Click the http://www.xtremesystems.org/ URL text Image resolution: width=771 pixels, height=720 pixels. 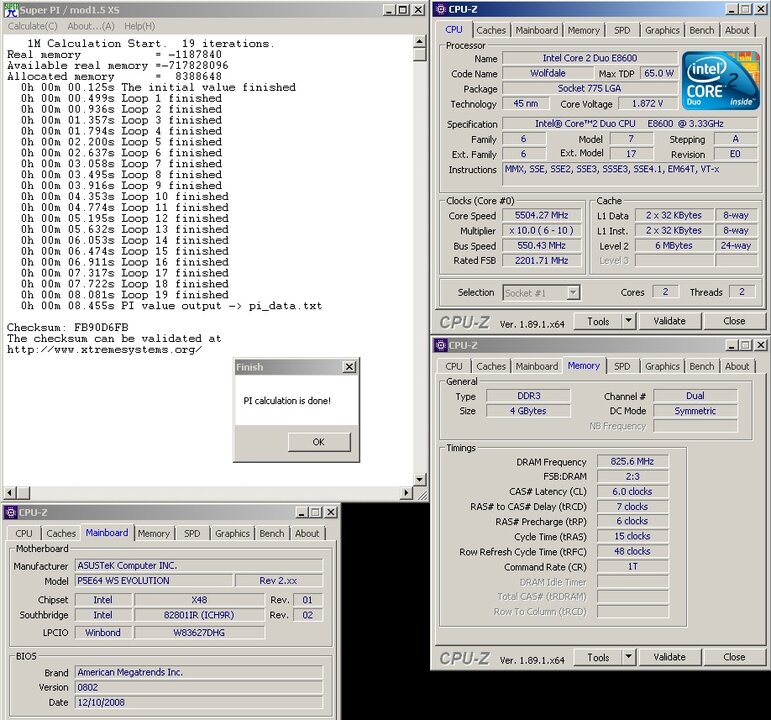pyautogui.click(x=104, y=350)
